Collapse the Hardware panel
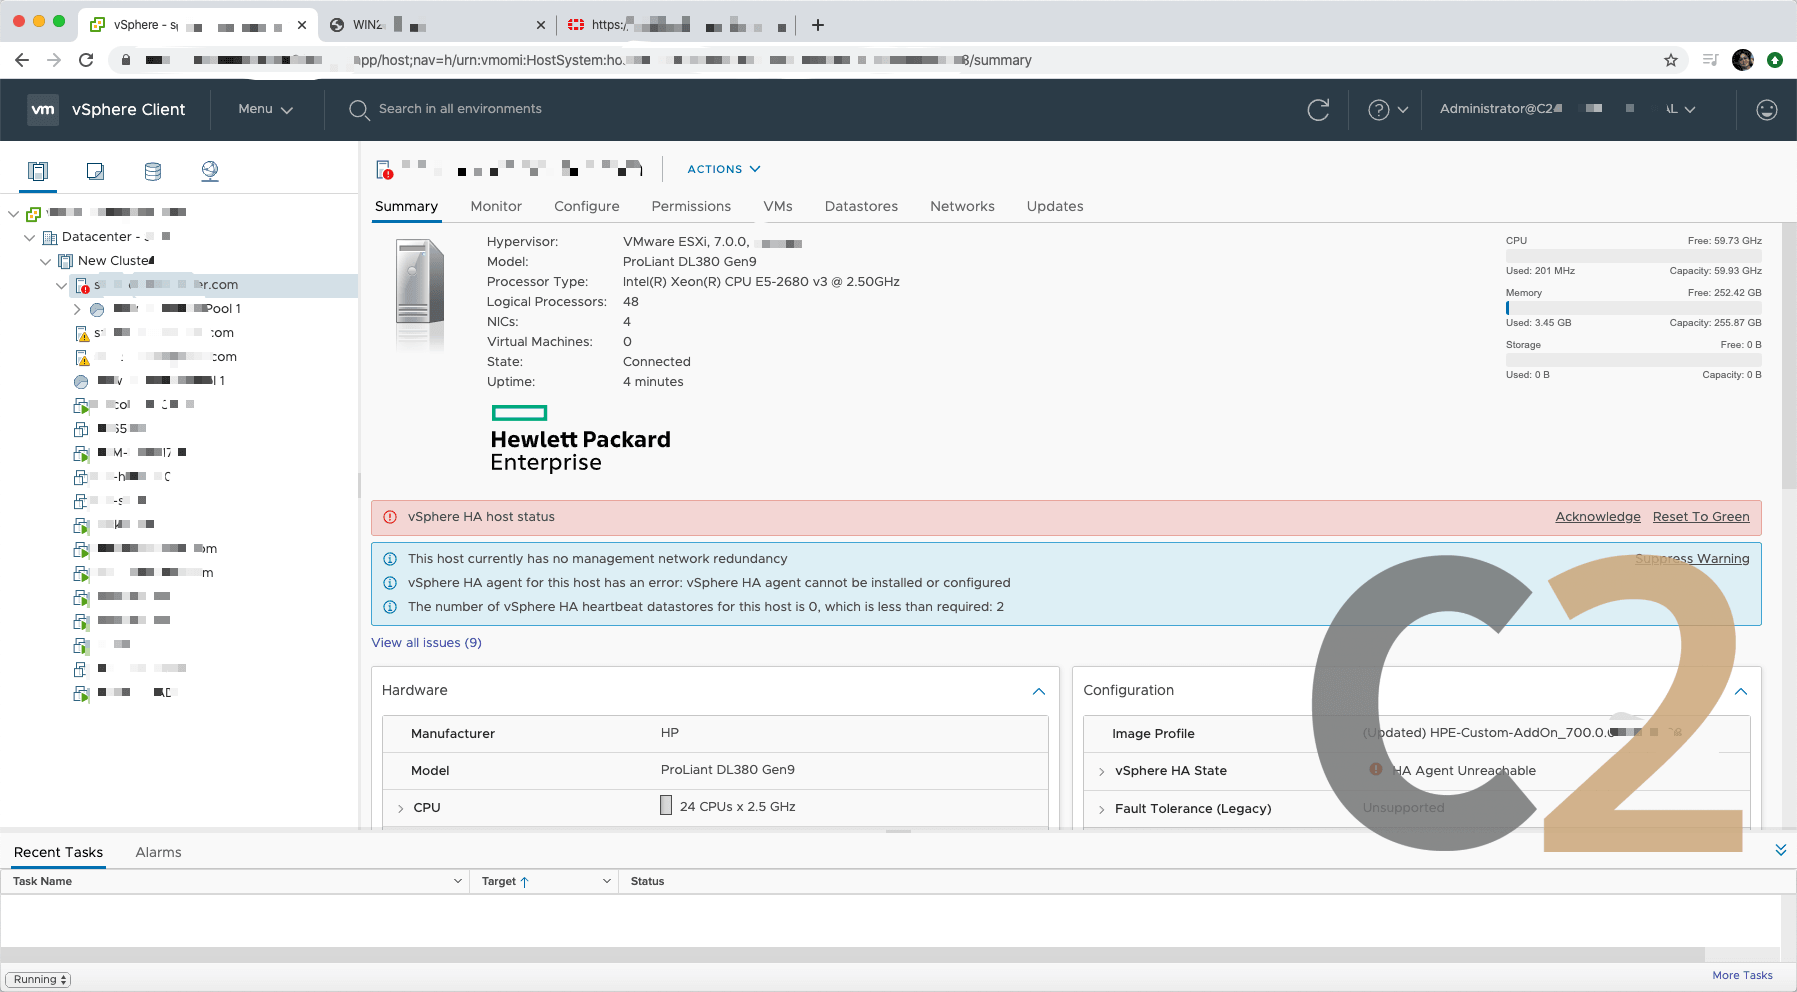The image size is (1797, 992). pos(1038,691)
